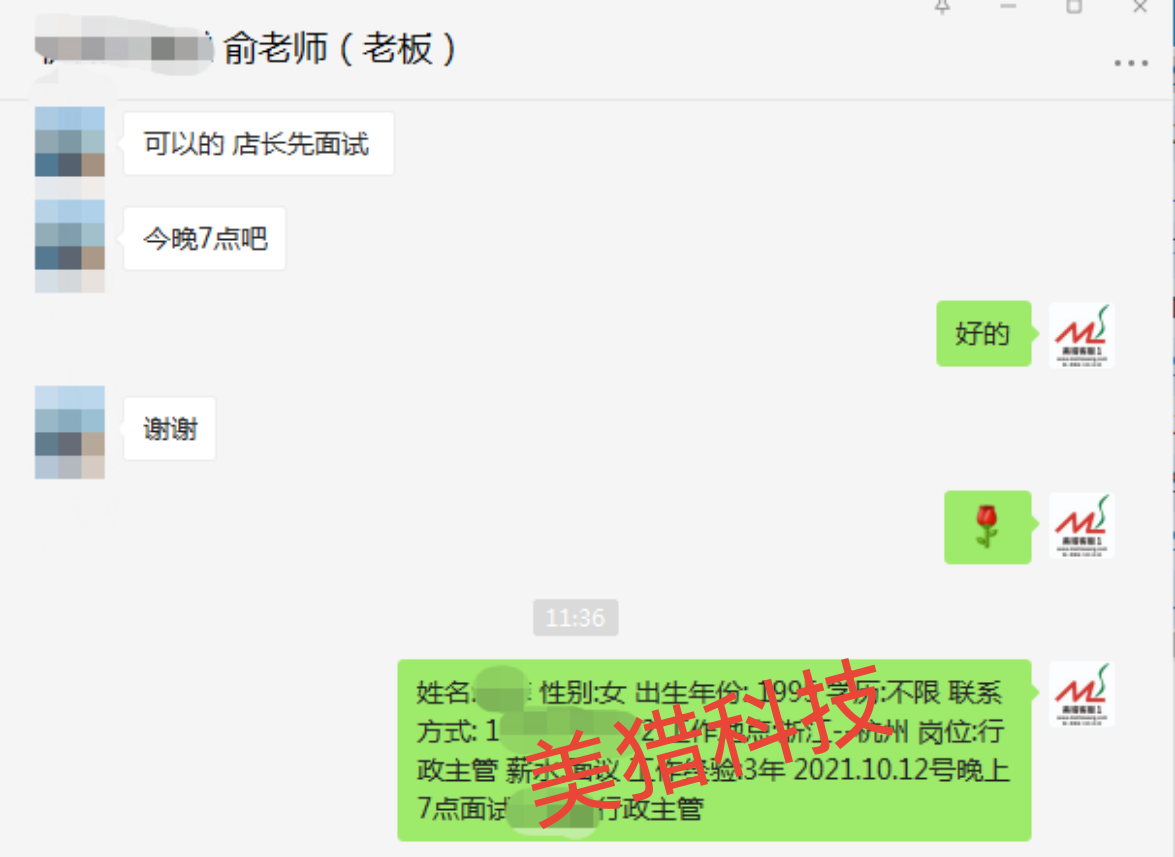The width and height of the screenshot is (1175, 857).
Task: Select the 可以的 店长先面试 message bubble
Action: coord(259,144)
